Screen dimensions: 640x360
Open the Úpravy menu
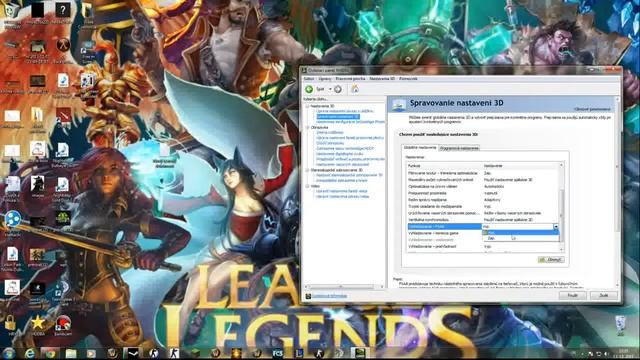tap(325, 79)
